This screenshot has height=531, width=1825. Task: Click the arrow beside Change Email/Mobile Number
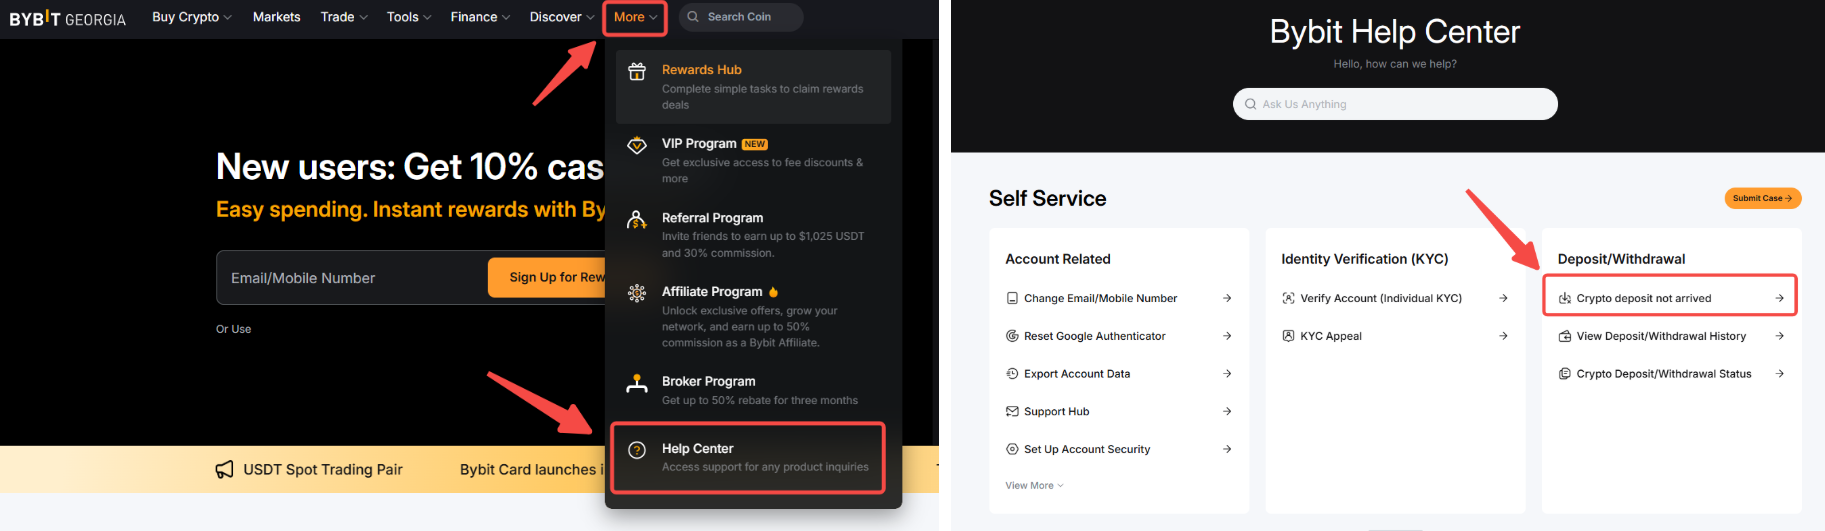click(x=1227, y=298)
